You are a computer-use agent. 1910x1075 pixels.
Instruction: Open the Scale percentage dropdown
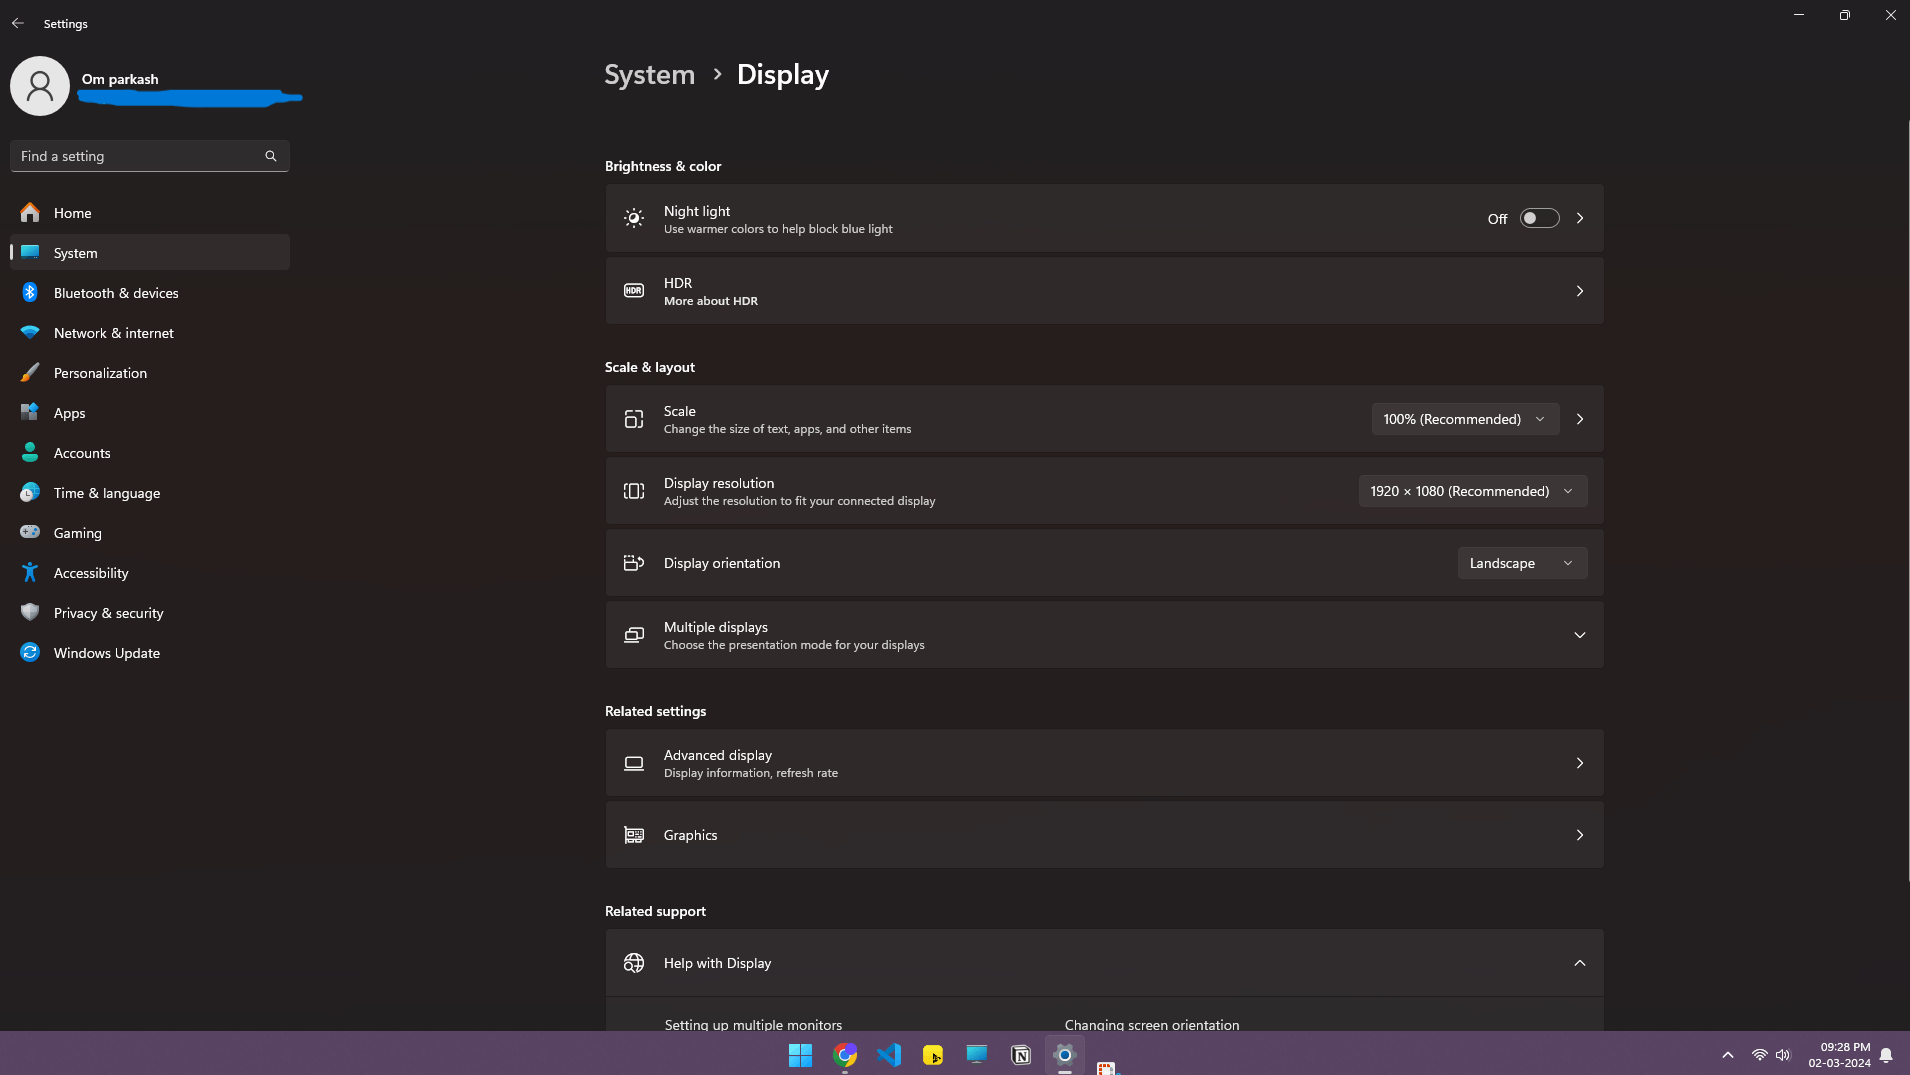[x=1465, y=419]
